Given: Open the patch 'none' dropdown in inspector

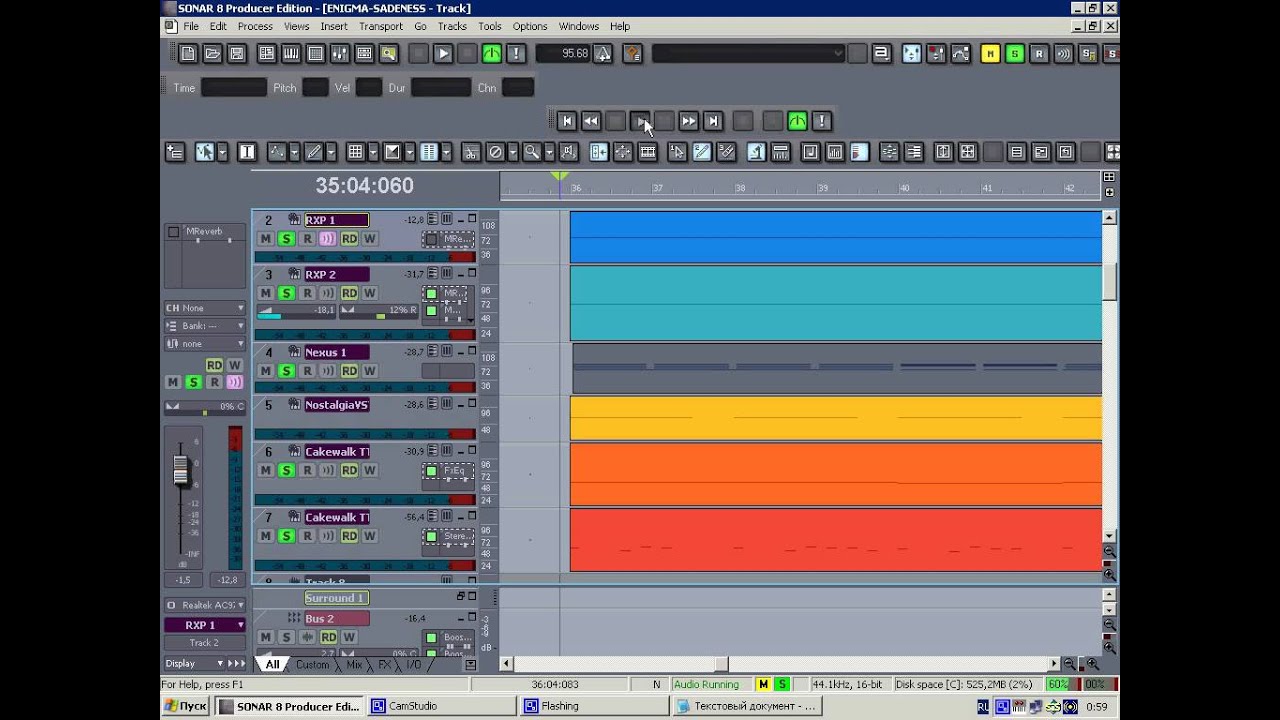Looking at the screenshot, I should (204, 344).
